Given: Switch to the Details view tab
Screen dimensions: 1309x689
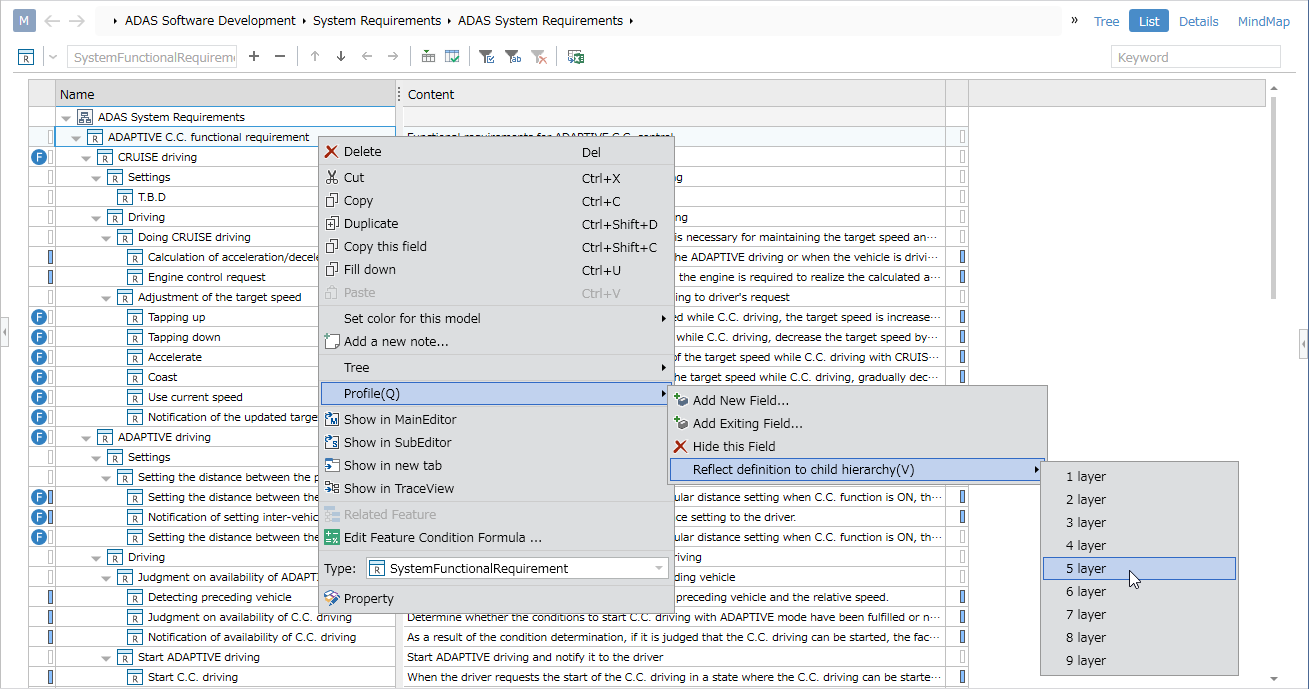Looking at the screenshot, I should pyautogui.click(x=1198, y=21).
